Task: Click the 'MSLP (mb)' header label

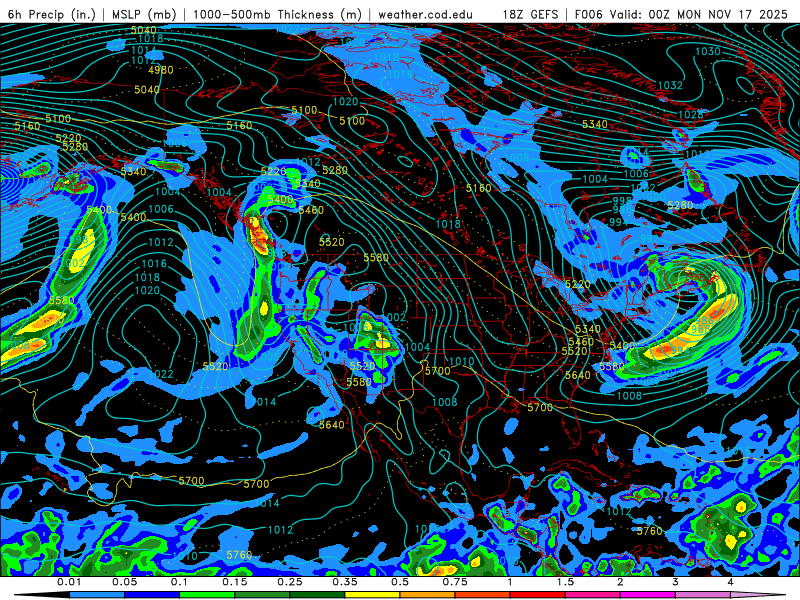Action: 143,14
